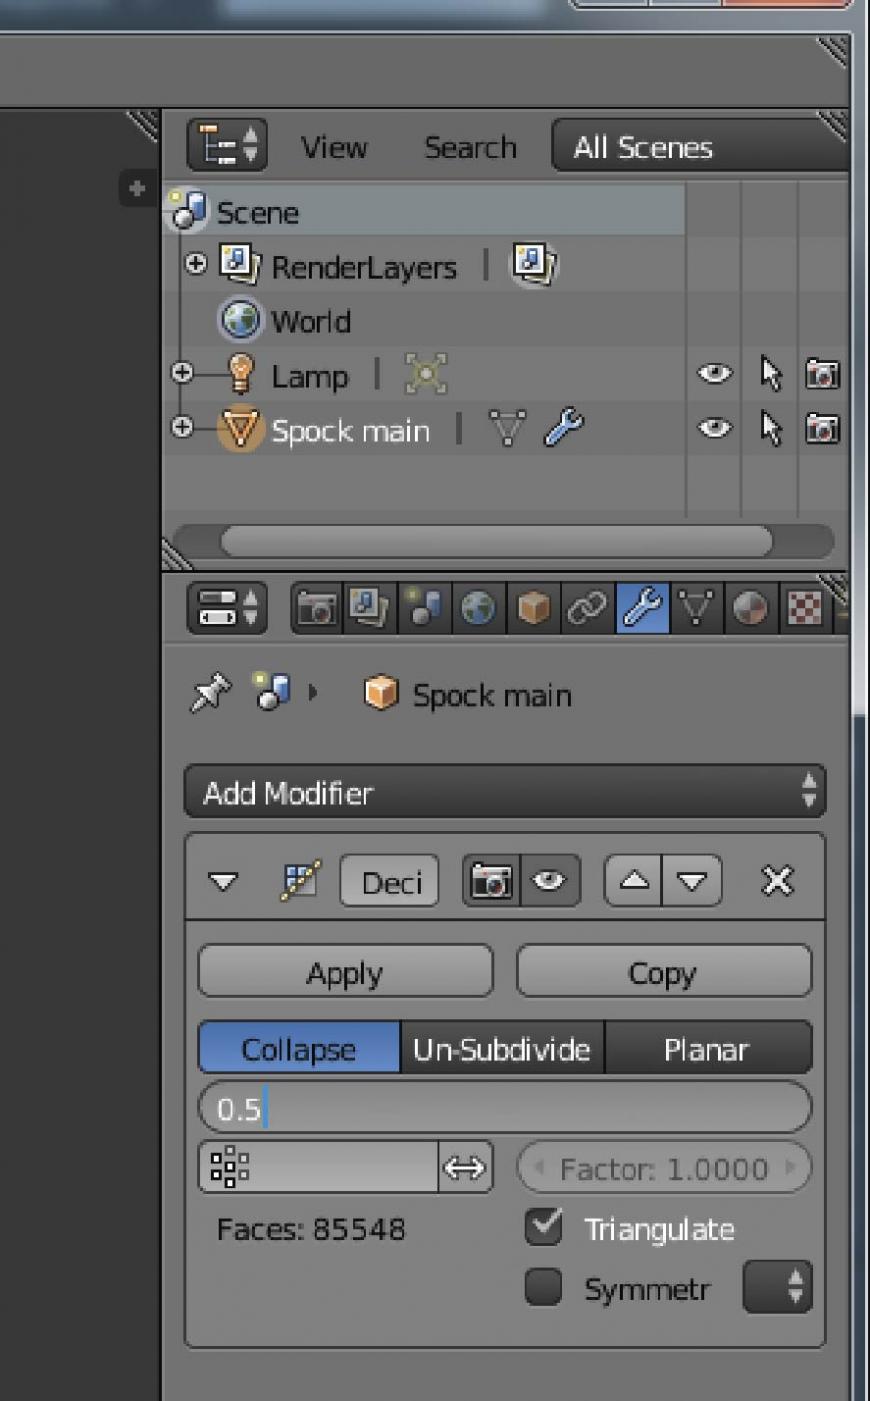Move Decimate modifier down the stack
The height and width of the screenshot is (1401, 870).
pos(692,881)
